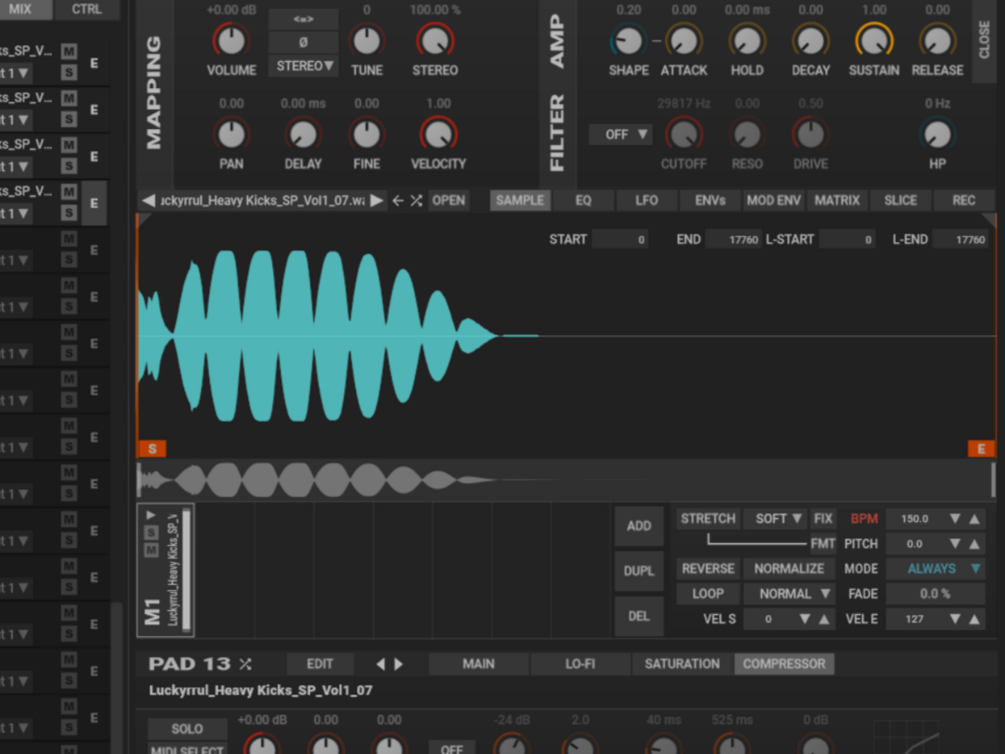
Task: Mute the first mixer channel M button
Action: (69, 51)
